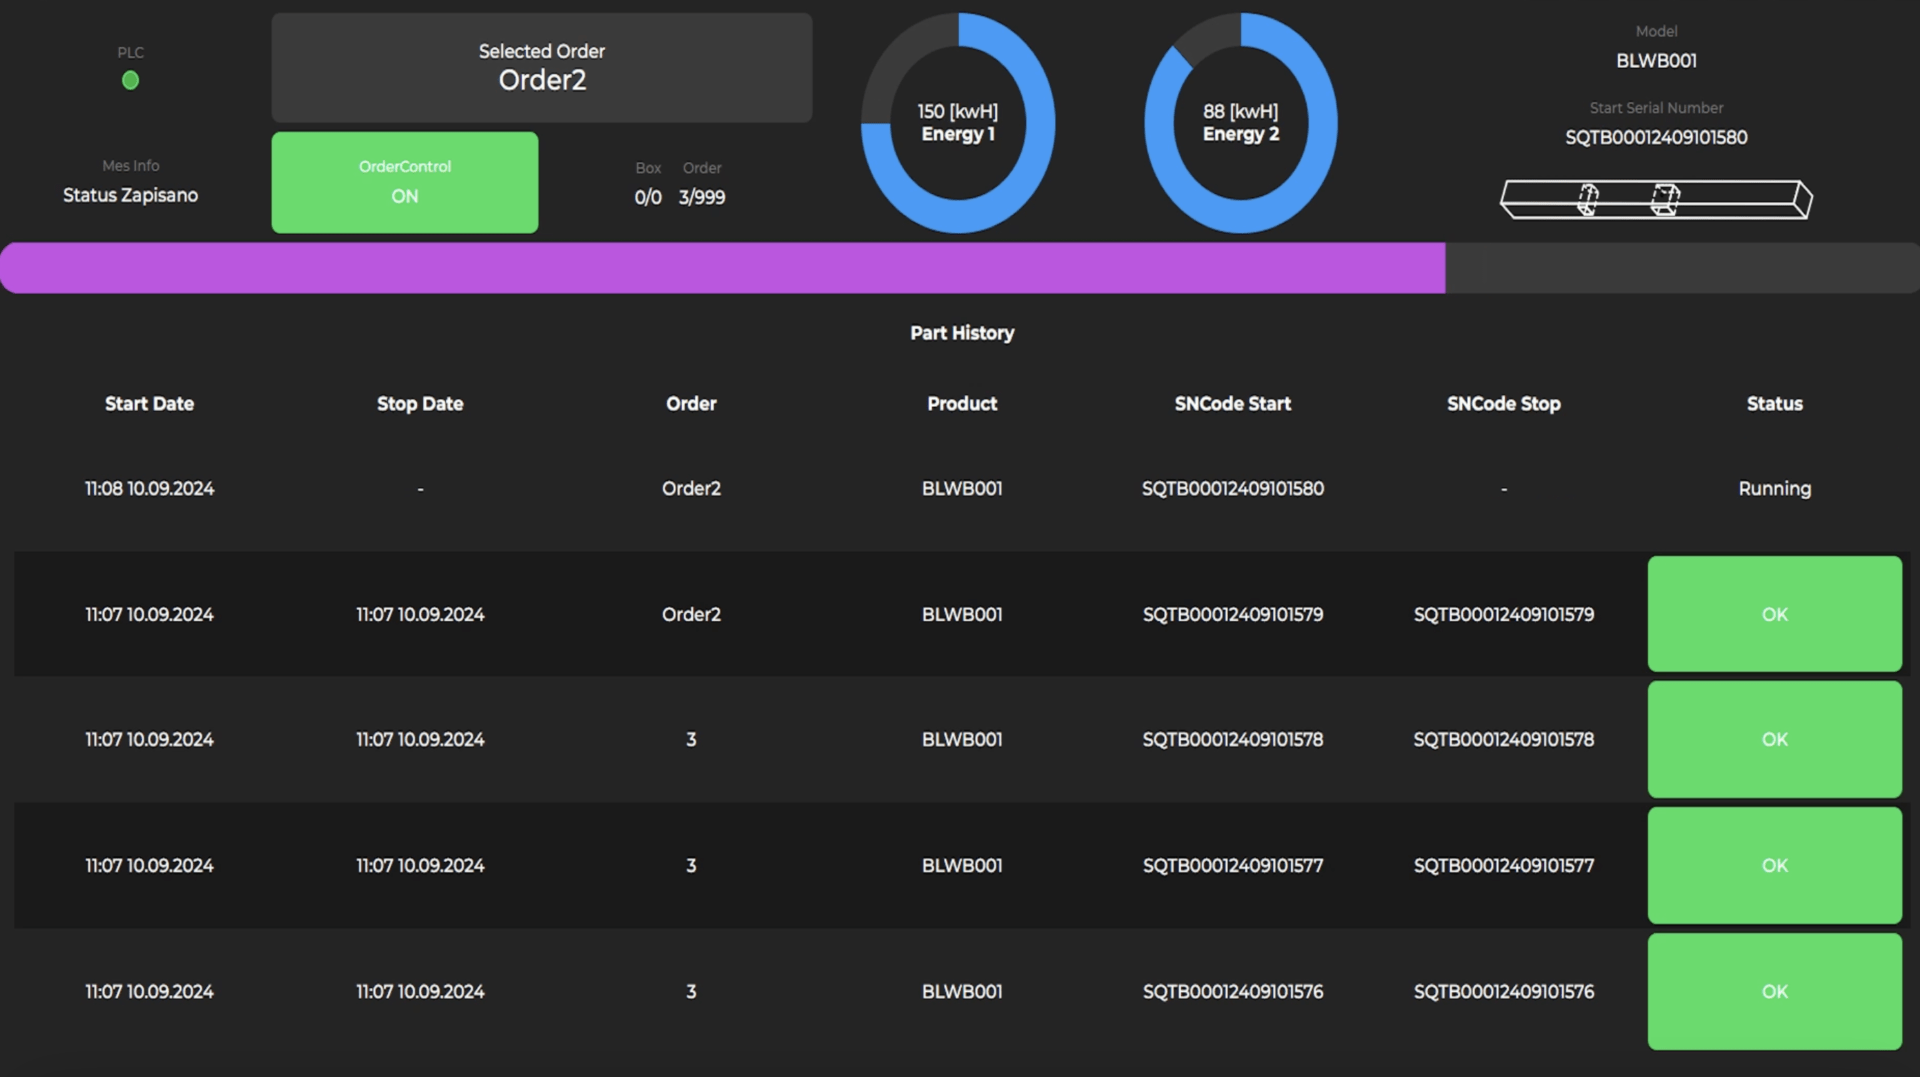This screenshot has width=1920, height=1077.
Task: Click SNCode Start SQTB00012409101580 in the table
Action: click(1233, 489)
